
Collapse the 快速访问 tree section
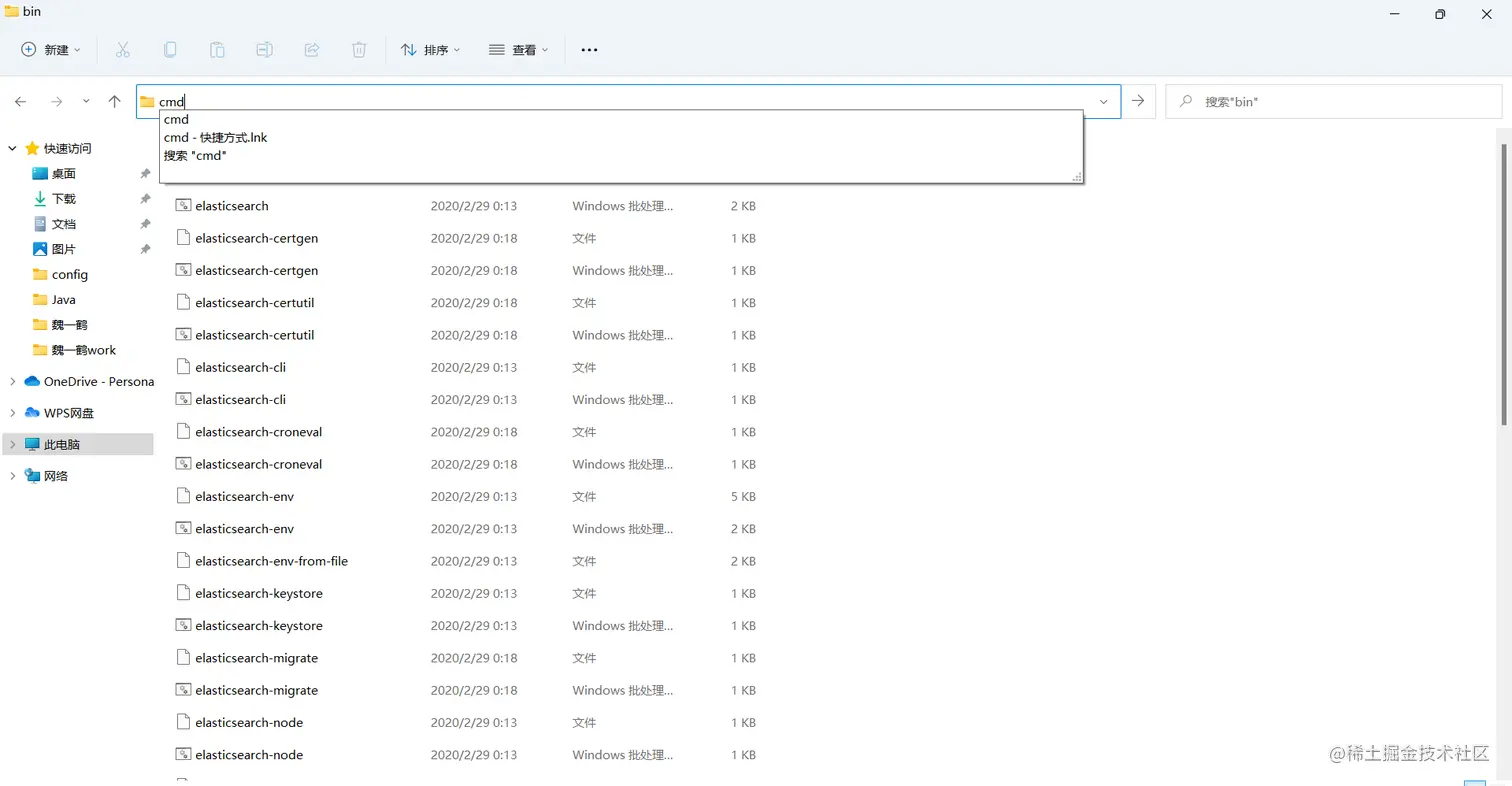13,148
